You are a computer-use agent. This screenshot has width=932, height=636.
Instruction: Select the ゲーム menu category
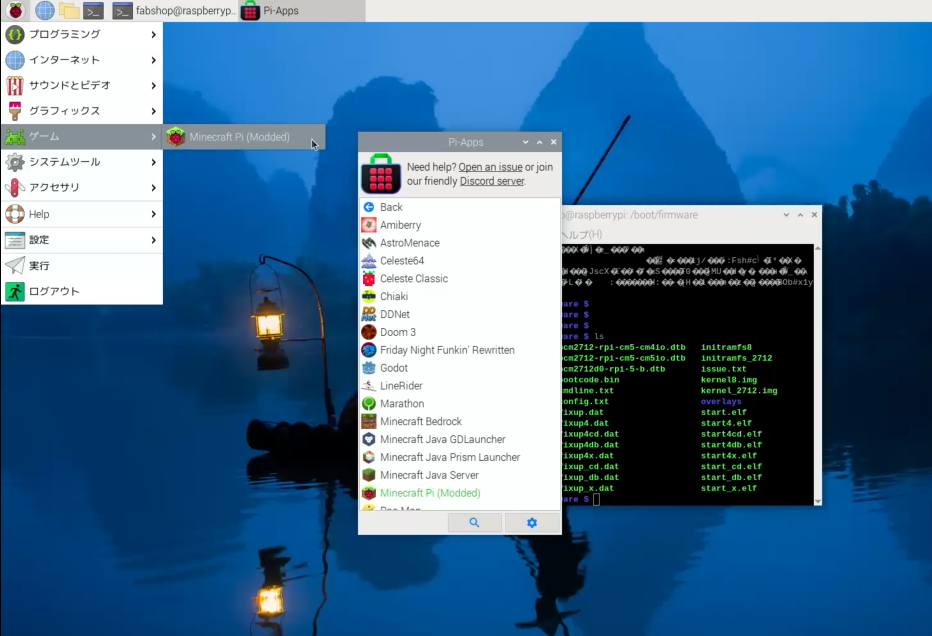(81, 137)
